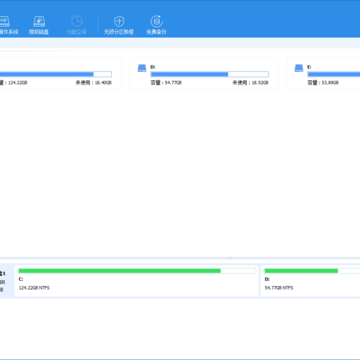Click the 124.22GB NTFS label
The width and height of the screenshot is (360, 360).
34,288
